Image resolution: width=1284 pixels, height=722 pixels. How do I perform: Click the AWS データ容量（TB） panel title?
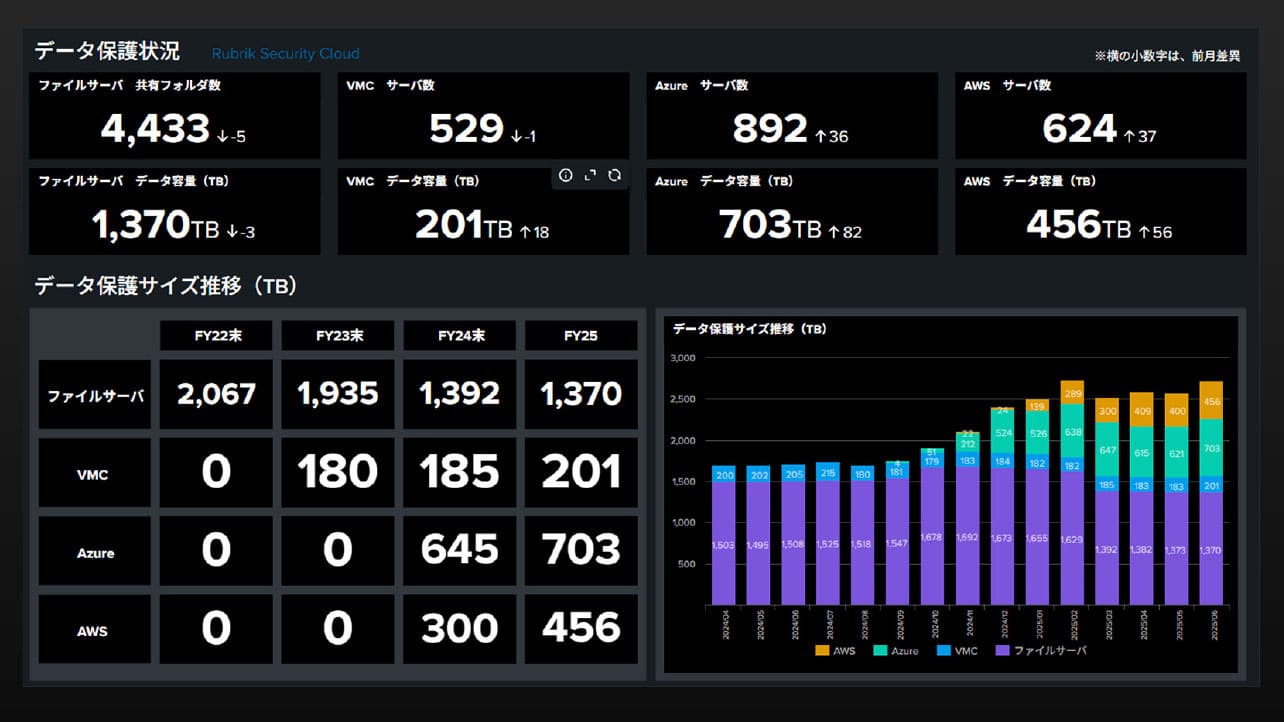tap(1033, 182)
